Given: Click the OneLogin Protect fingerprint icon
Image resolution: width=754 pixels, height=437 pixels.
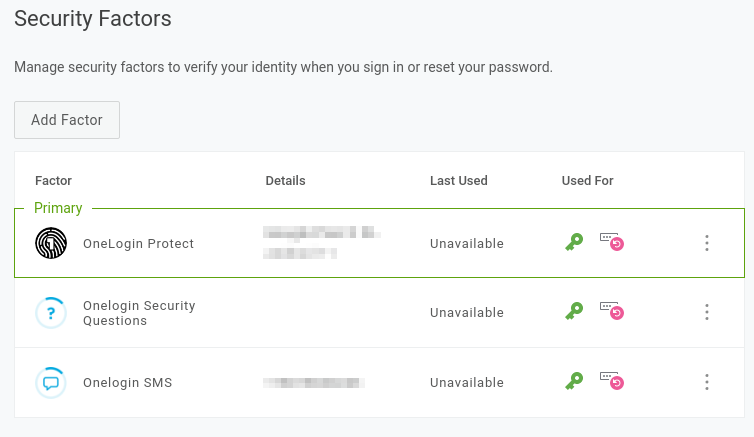Looking at the screenshot, I should [x=51, y=243].
